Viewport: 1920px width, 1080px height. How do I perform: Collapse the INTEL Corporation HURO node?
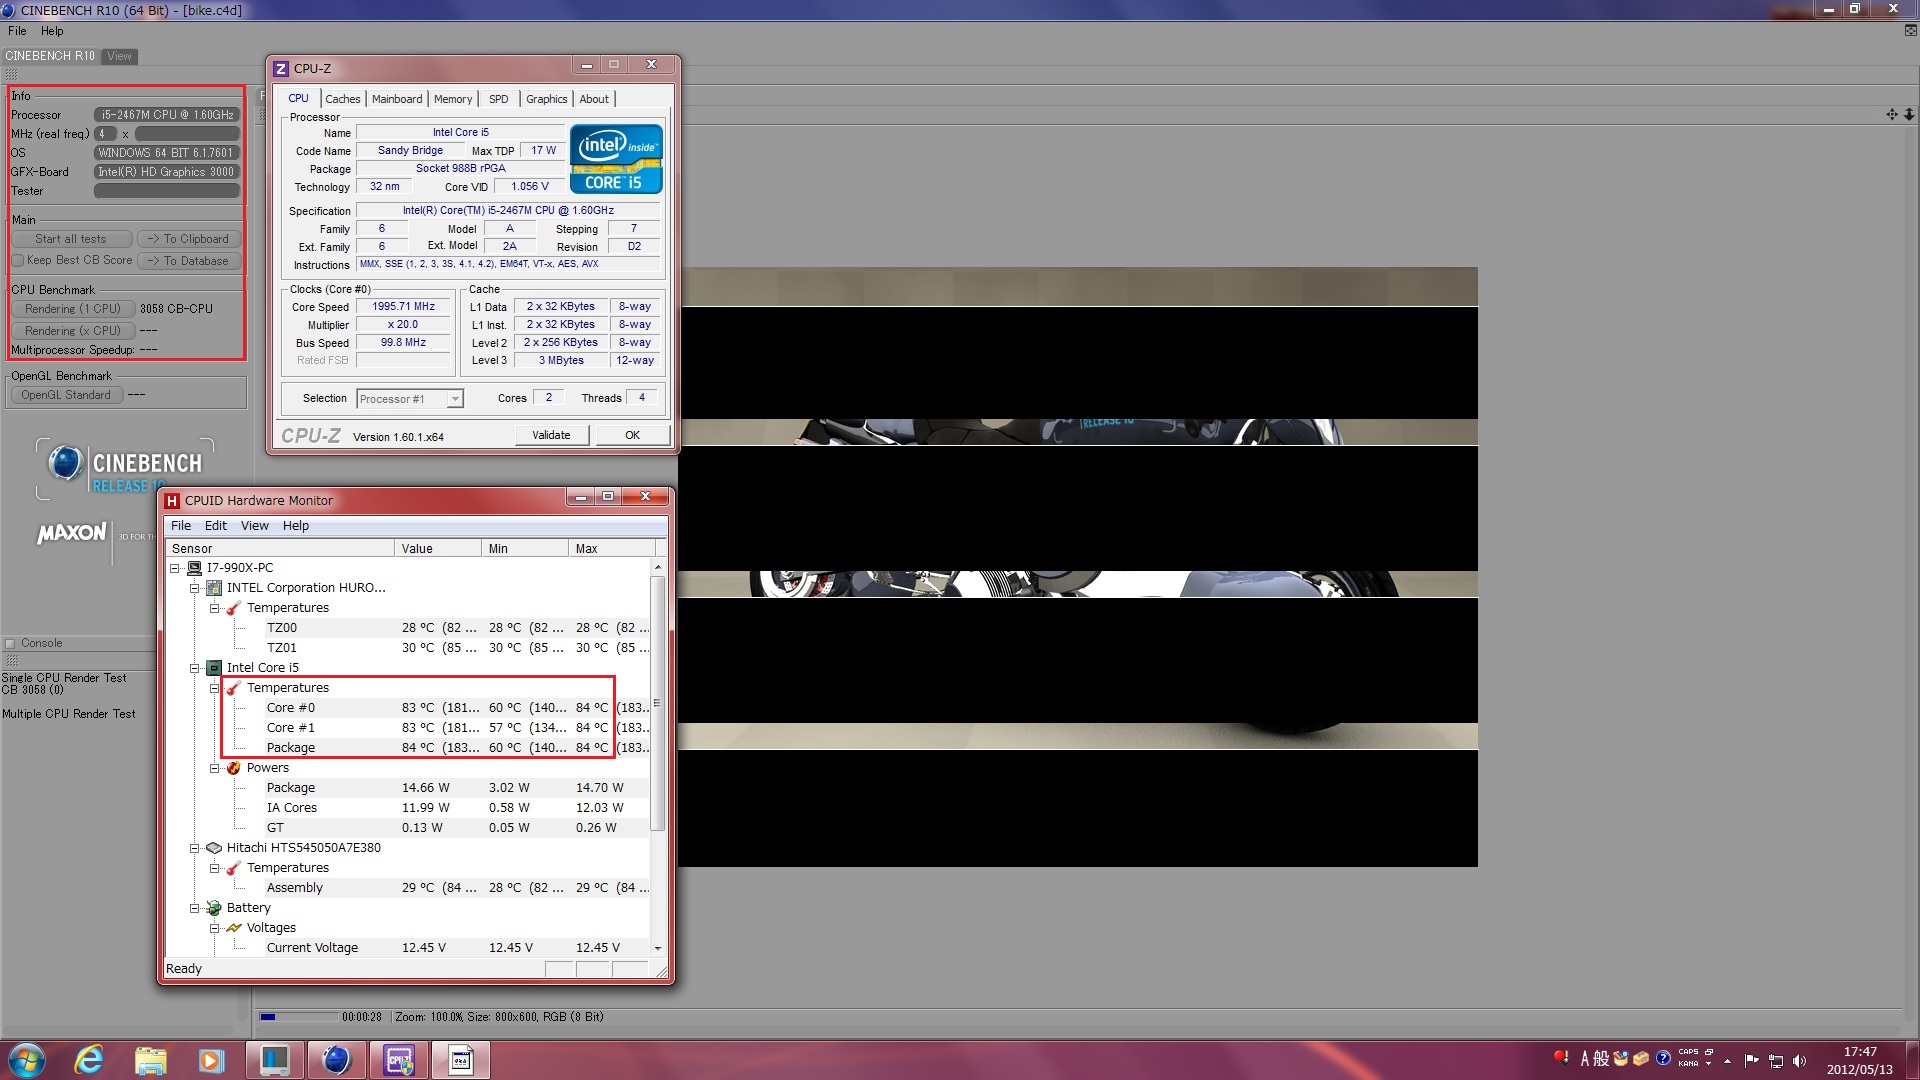tap(195, 588)
